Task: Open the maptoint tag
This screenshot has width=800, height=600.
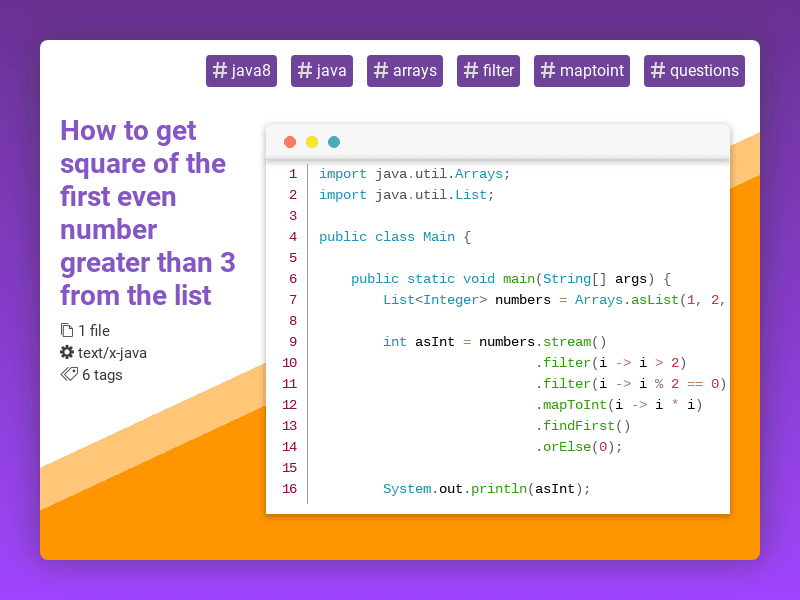Action: point(582,71)
